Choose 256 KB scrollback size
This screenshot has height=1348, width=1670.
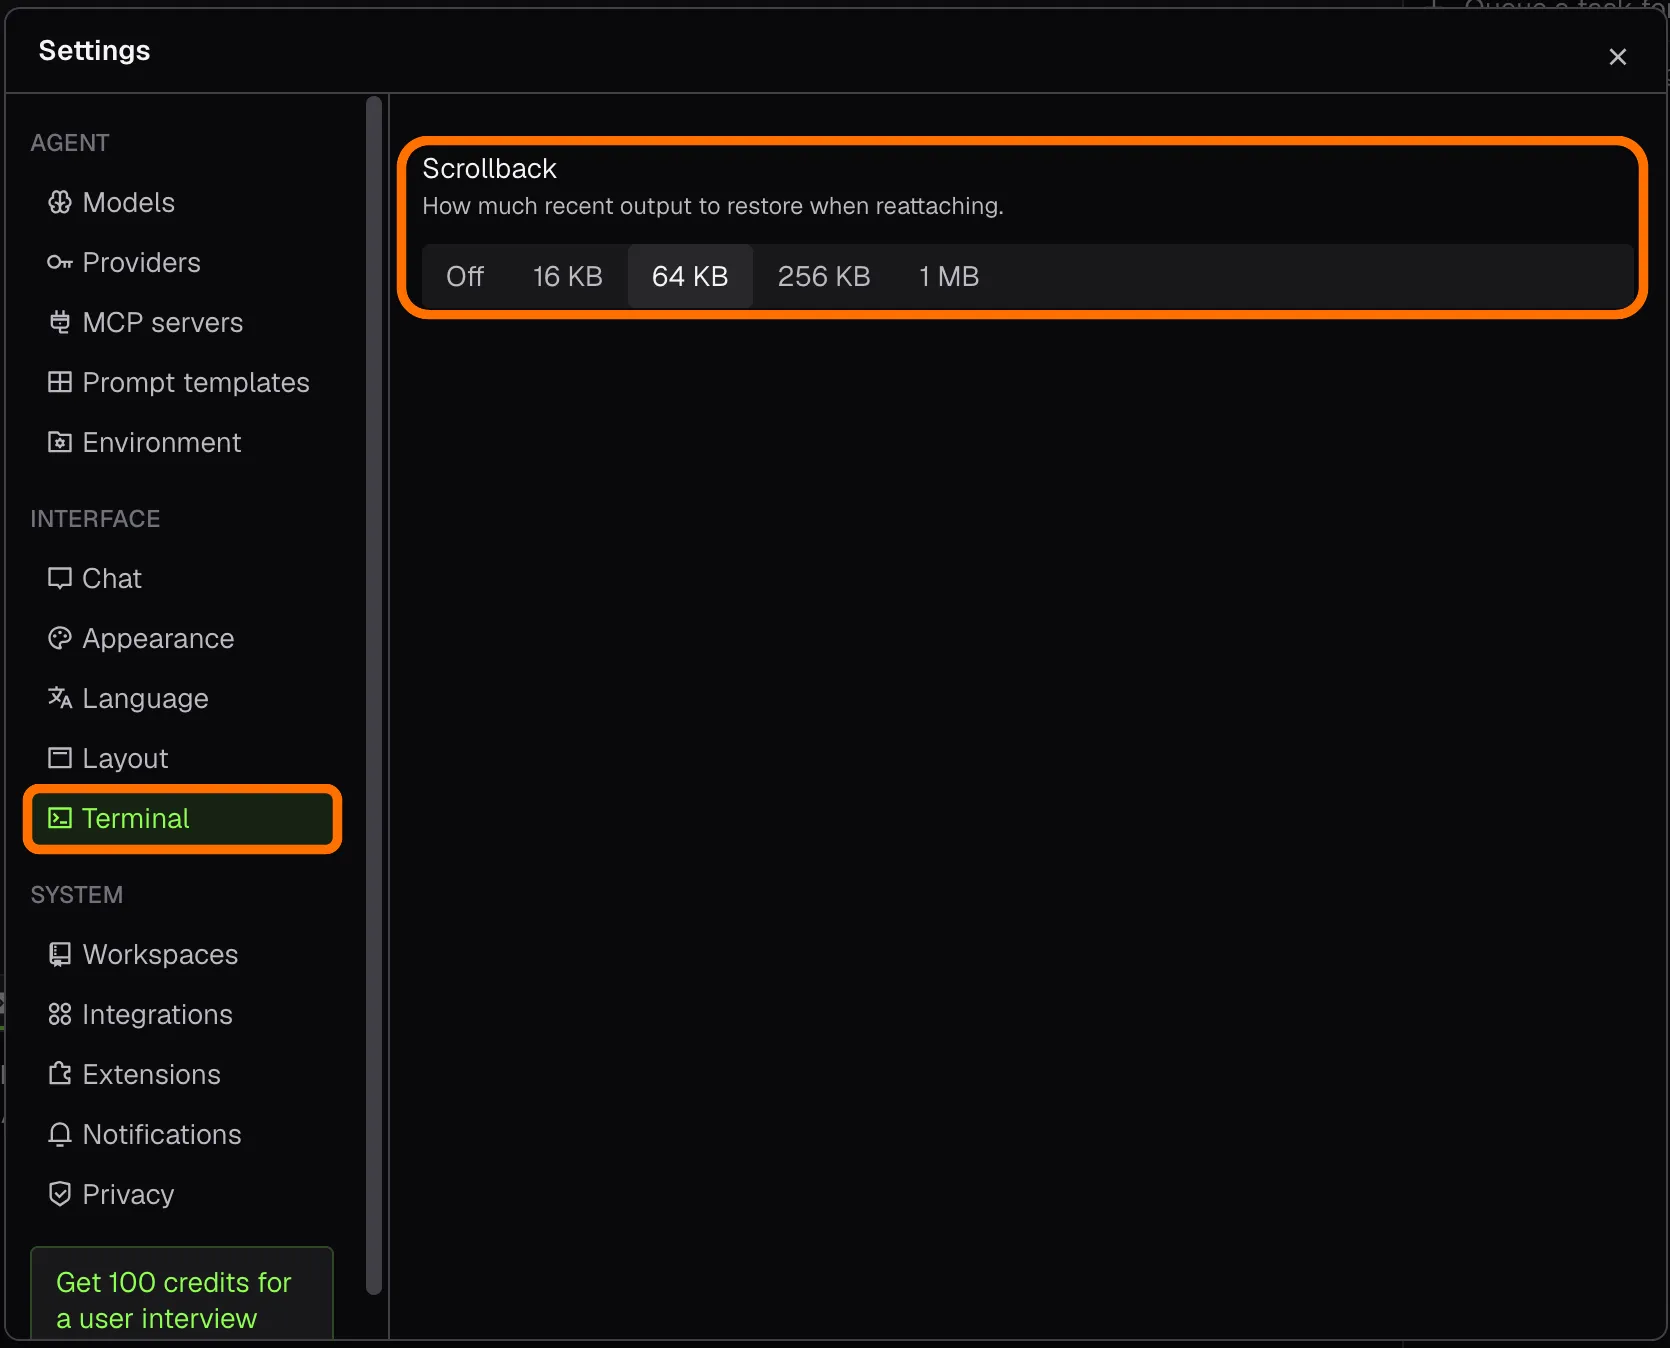[x=824, y=277]
